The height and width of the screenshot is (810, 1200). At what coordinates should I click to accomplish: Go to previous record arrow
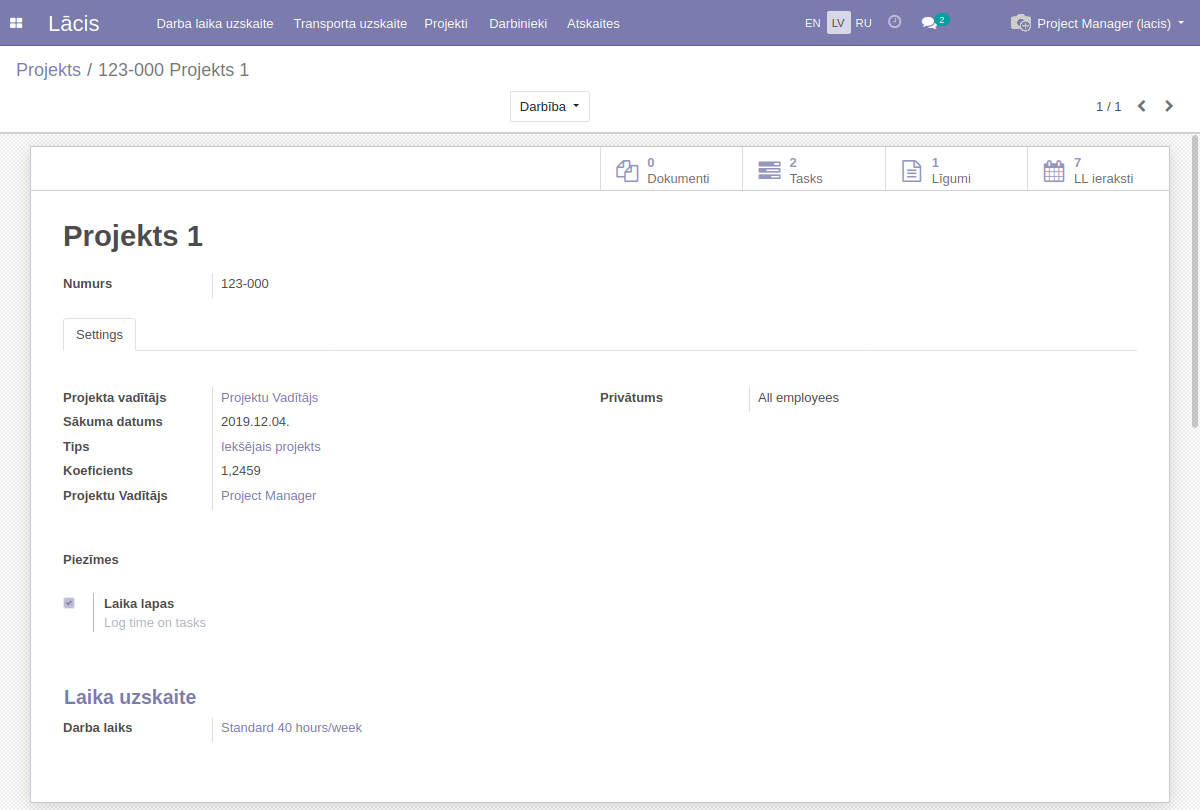click(x=1141, y=106)
